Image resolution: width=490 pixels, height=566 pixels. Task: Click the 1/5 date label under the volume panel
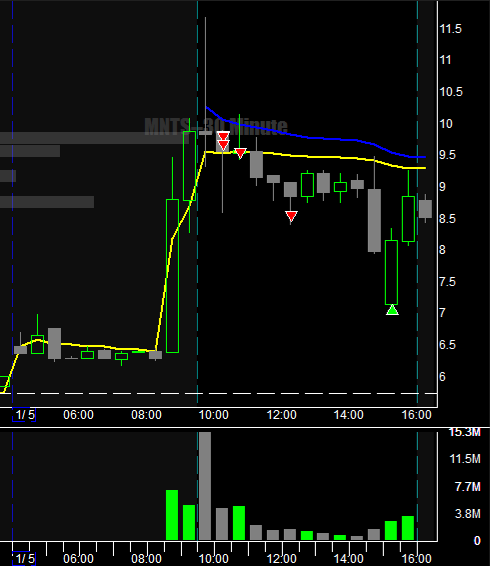[x=25, y=559]
